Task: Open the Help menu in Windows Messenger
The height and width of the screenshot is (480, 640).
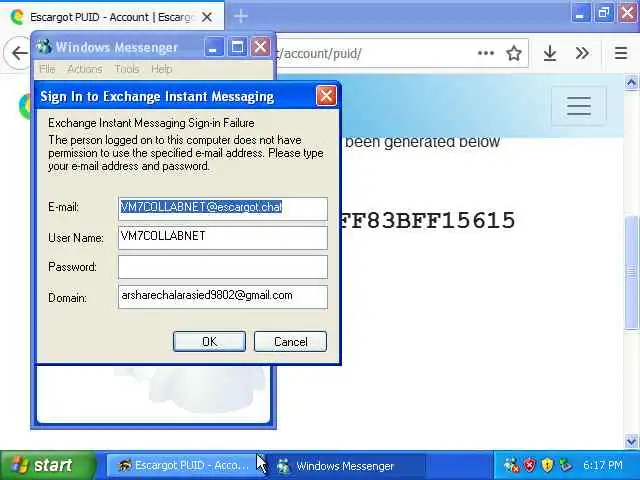Action: coord(162,69)
